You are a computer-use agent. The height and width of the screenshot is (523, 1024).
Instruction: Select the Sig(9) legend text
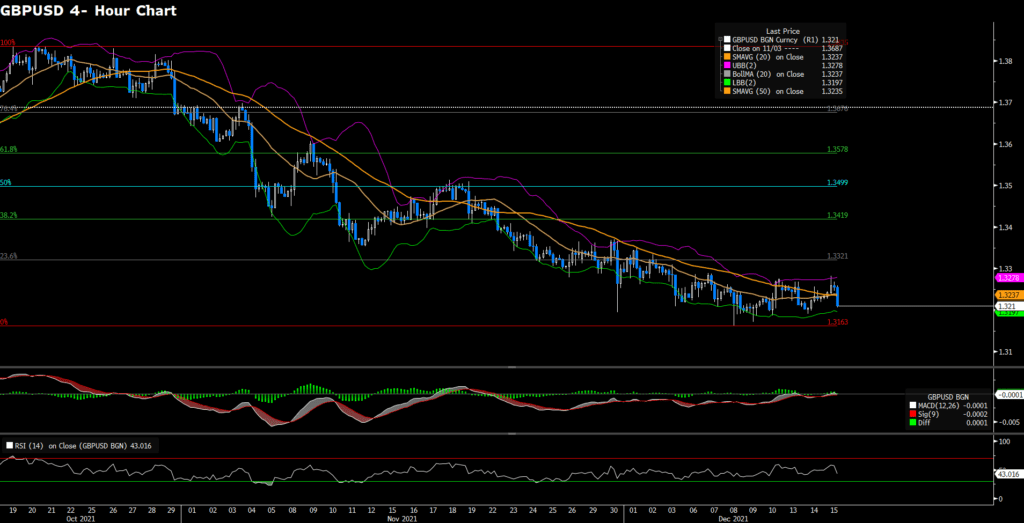(927, 414)
